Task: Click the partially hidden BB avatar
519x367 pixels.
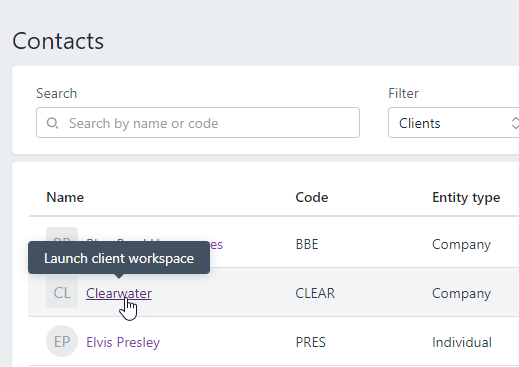Action: pos(62,234)
